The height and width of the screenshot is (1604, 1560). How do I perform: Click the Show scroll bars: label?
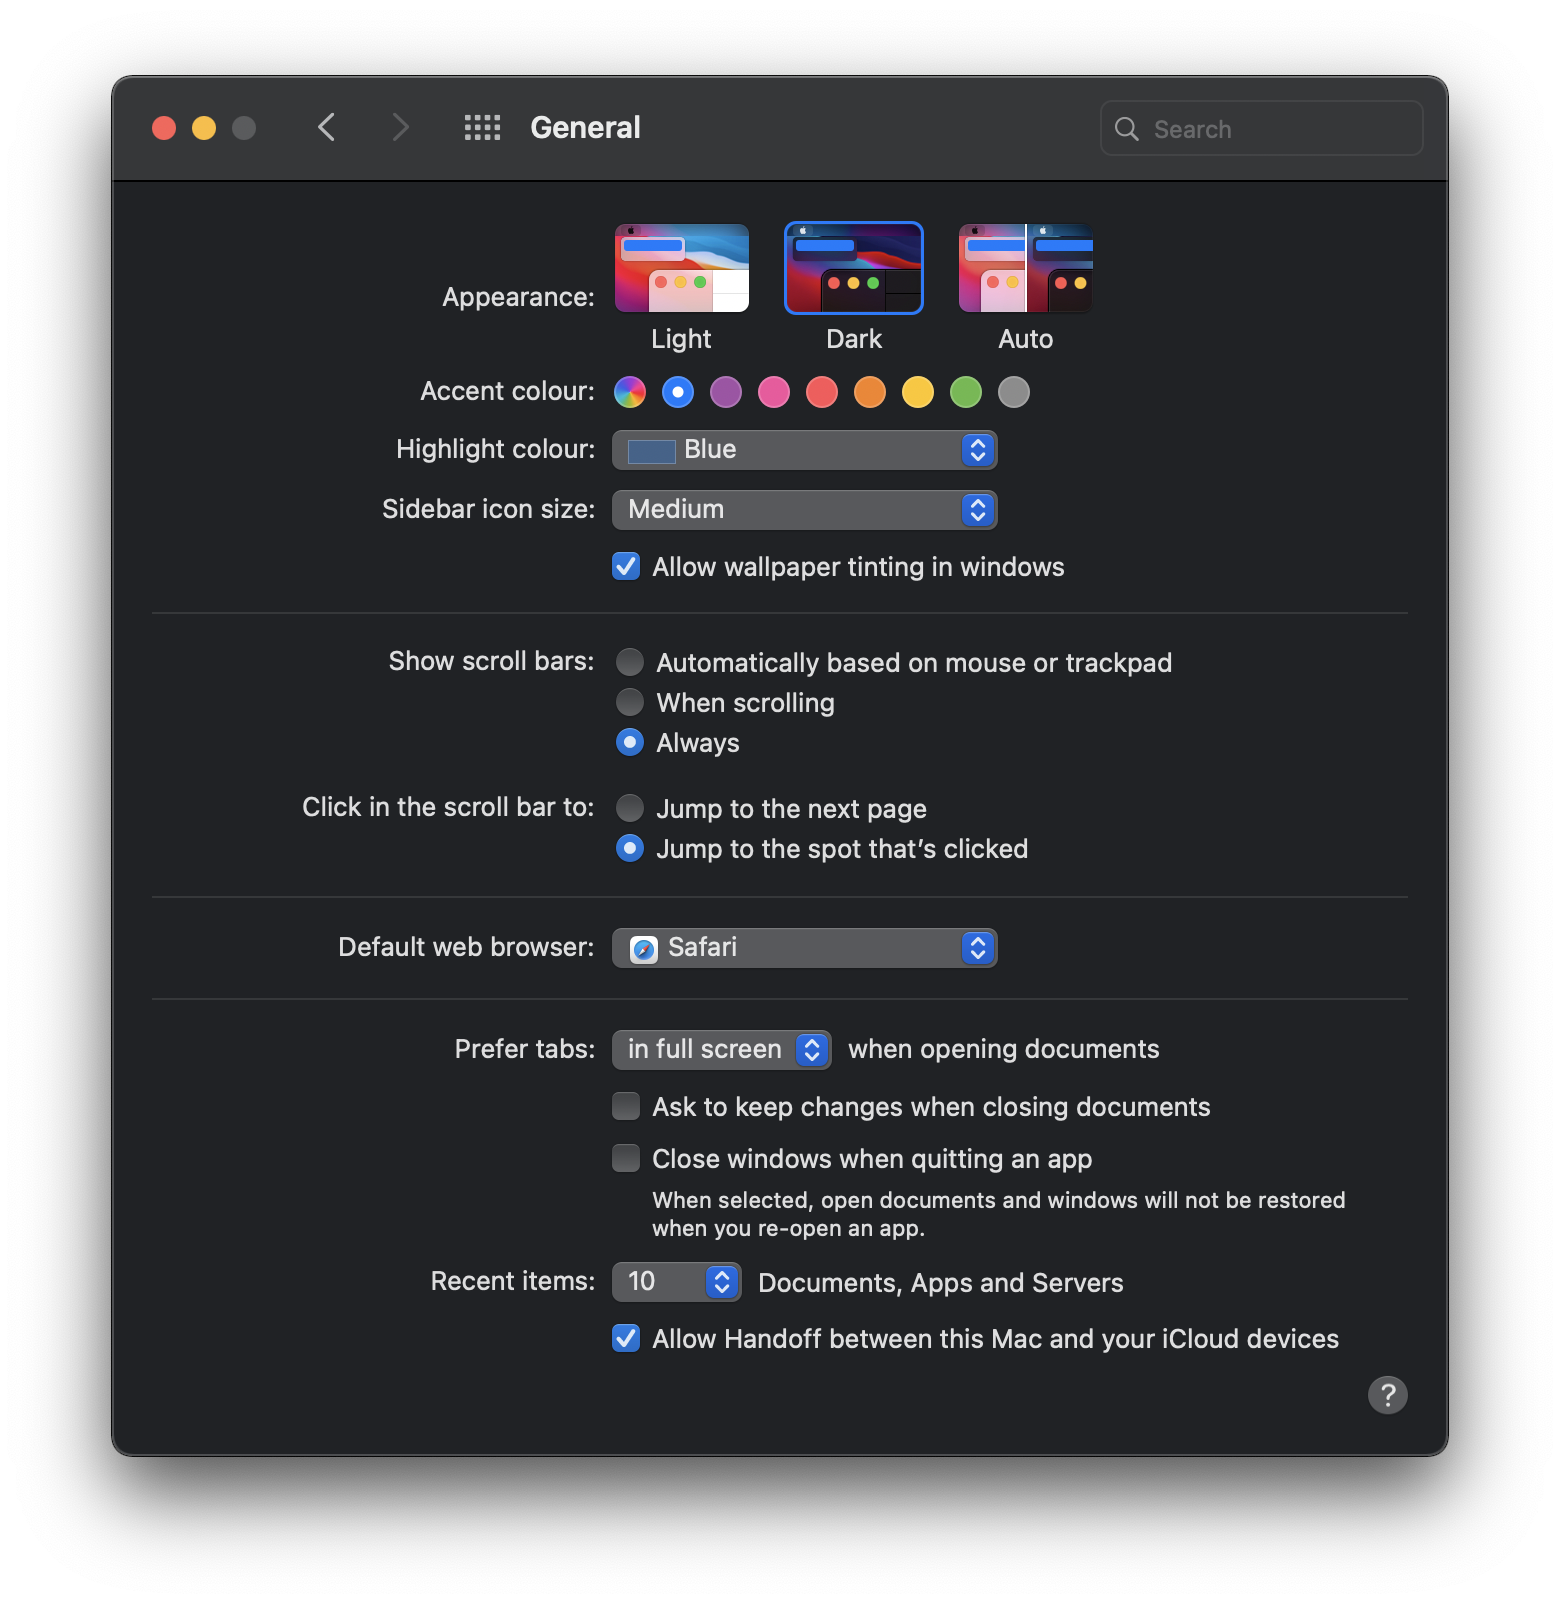491,661
